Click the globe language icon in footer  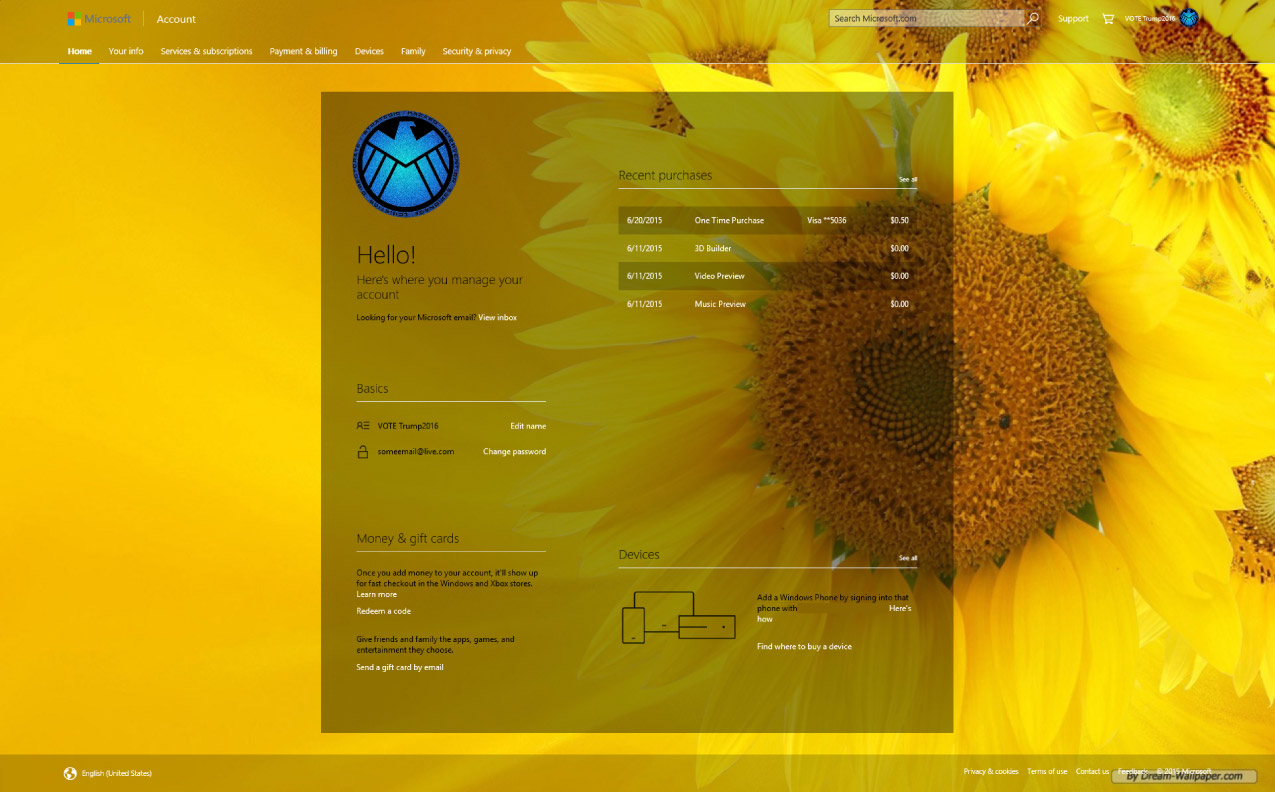click(x=69, y=772)
